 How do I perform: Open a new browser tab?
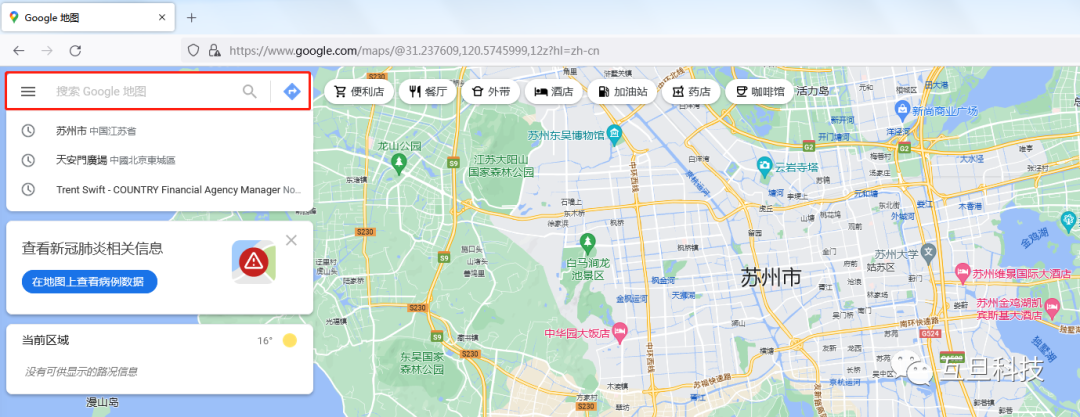tap(191, 18)
